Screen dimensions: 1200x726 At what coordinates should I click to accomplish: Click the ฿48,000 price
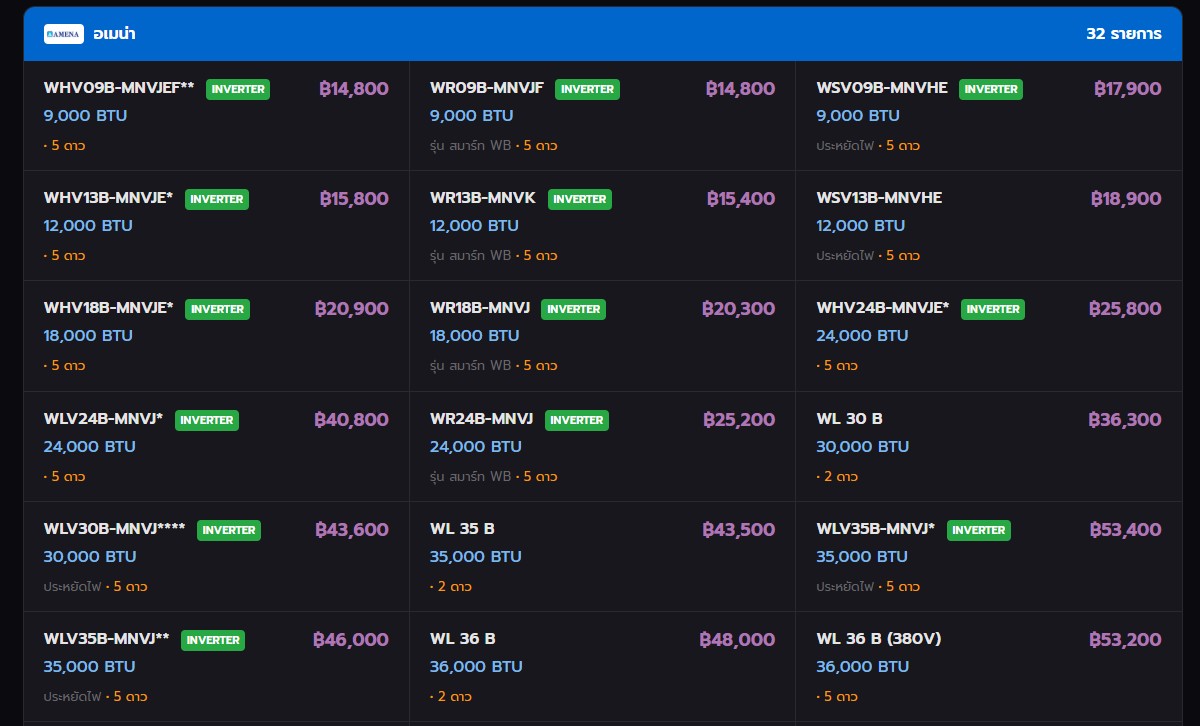point(737,640)
